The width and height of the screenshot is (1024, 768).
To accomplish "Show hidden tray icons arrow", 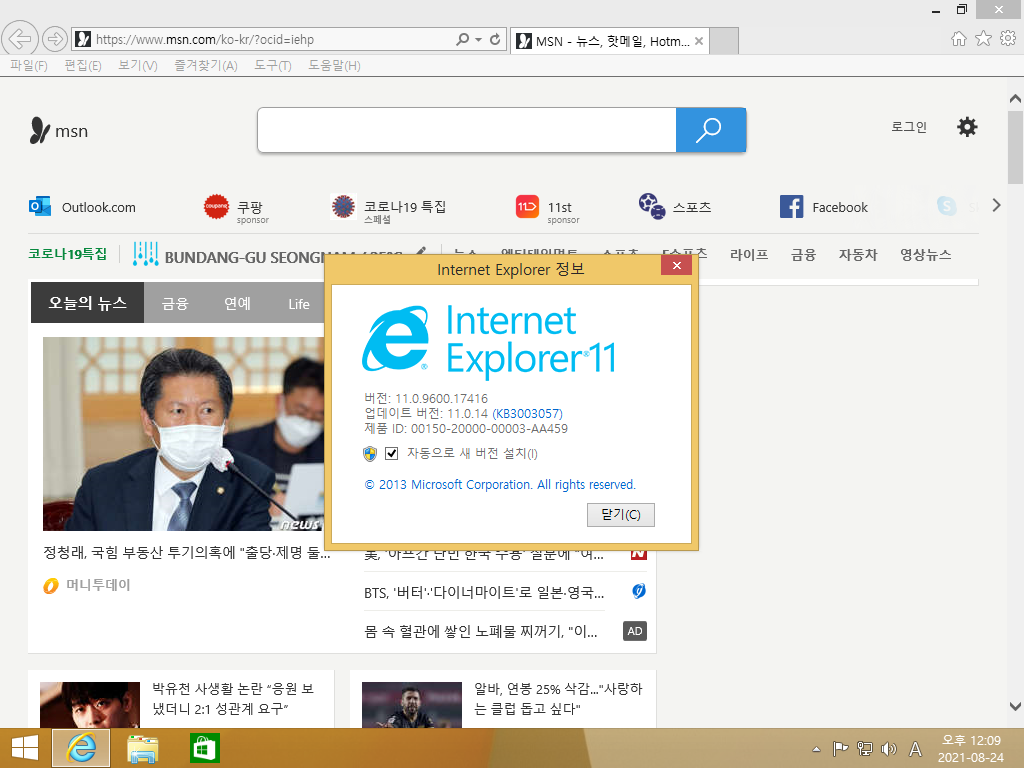I will (816, 749).
